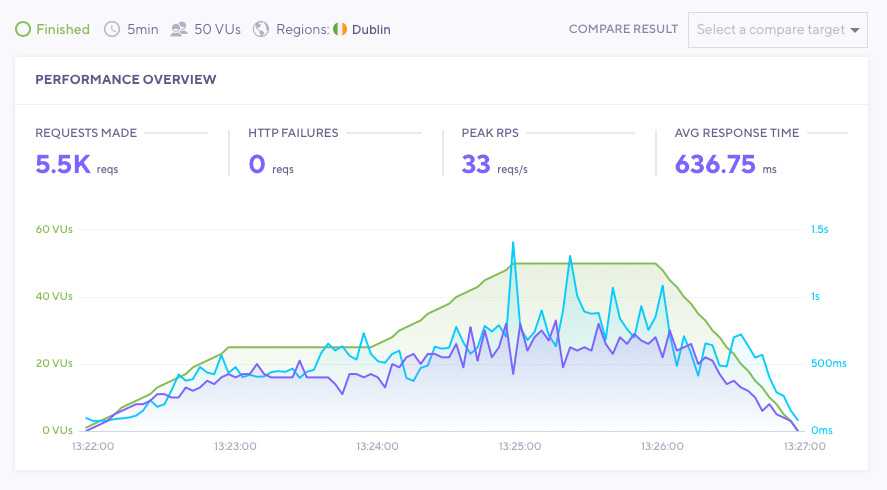Click the REQUESTS MADE label
Screen dimensions: 887x490
coord(86,133)
